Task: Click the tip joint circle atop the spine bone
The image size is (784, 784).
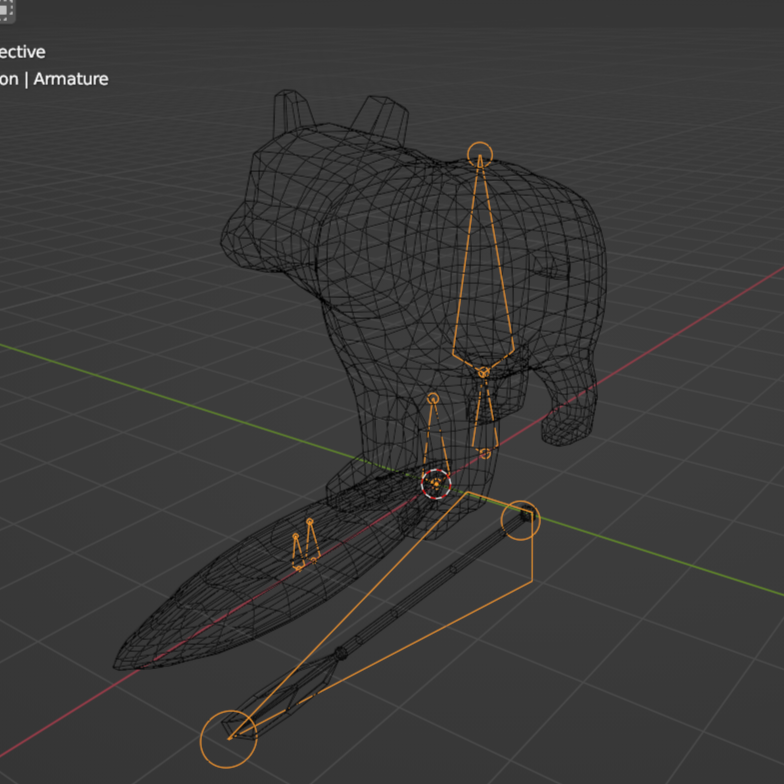Action: point(480,154)
